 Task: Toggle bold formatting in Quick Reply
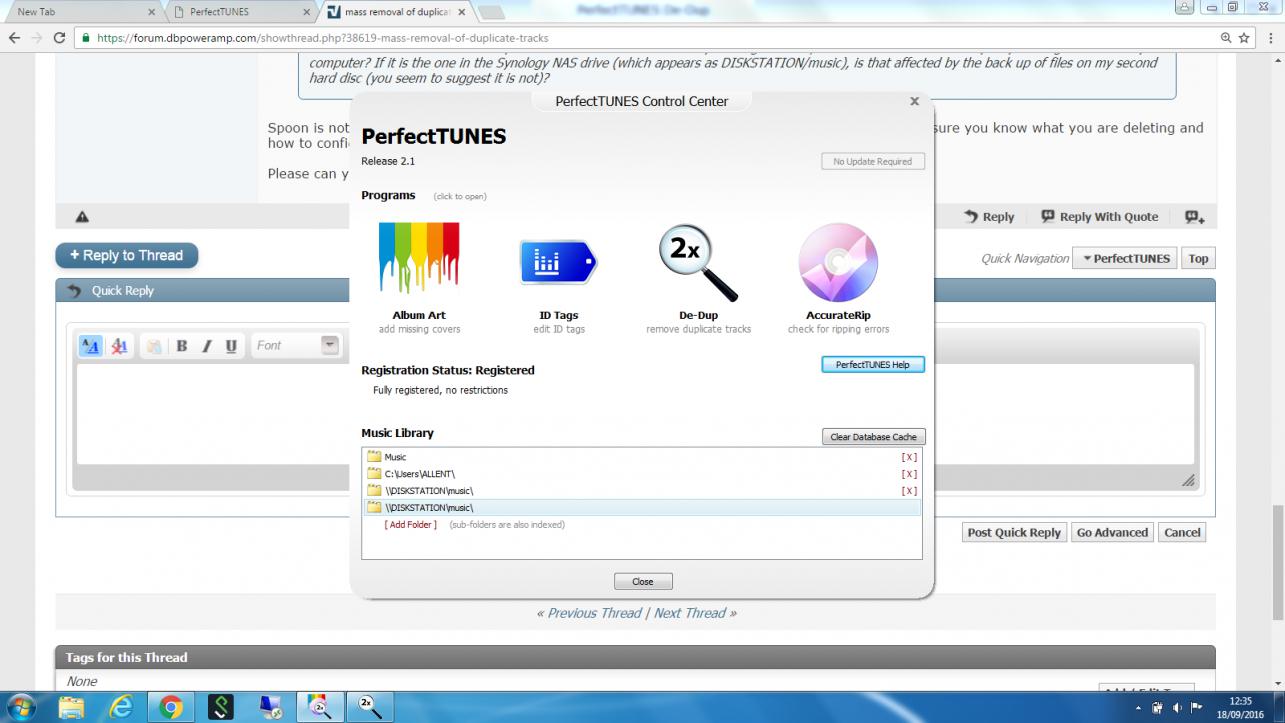[182, 346]
